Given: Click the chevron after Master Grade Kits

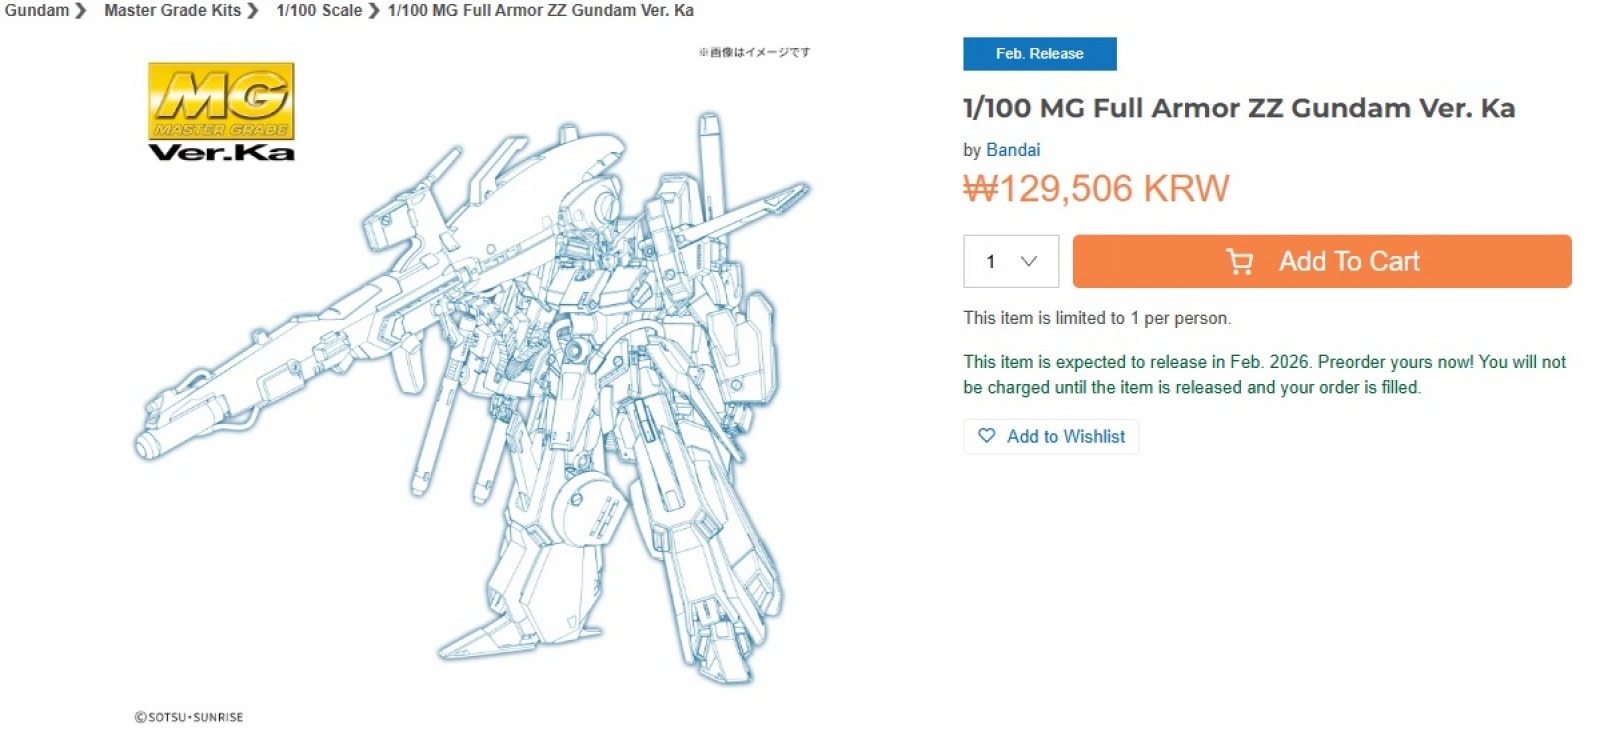Looking at the screenshot, I should tap(253, 11).
